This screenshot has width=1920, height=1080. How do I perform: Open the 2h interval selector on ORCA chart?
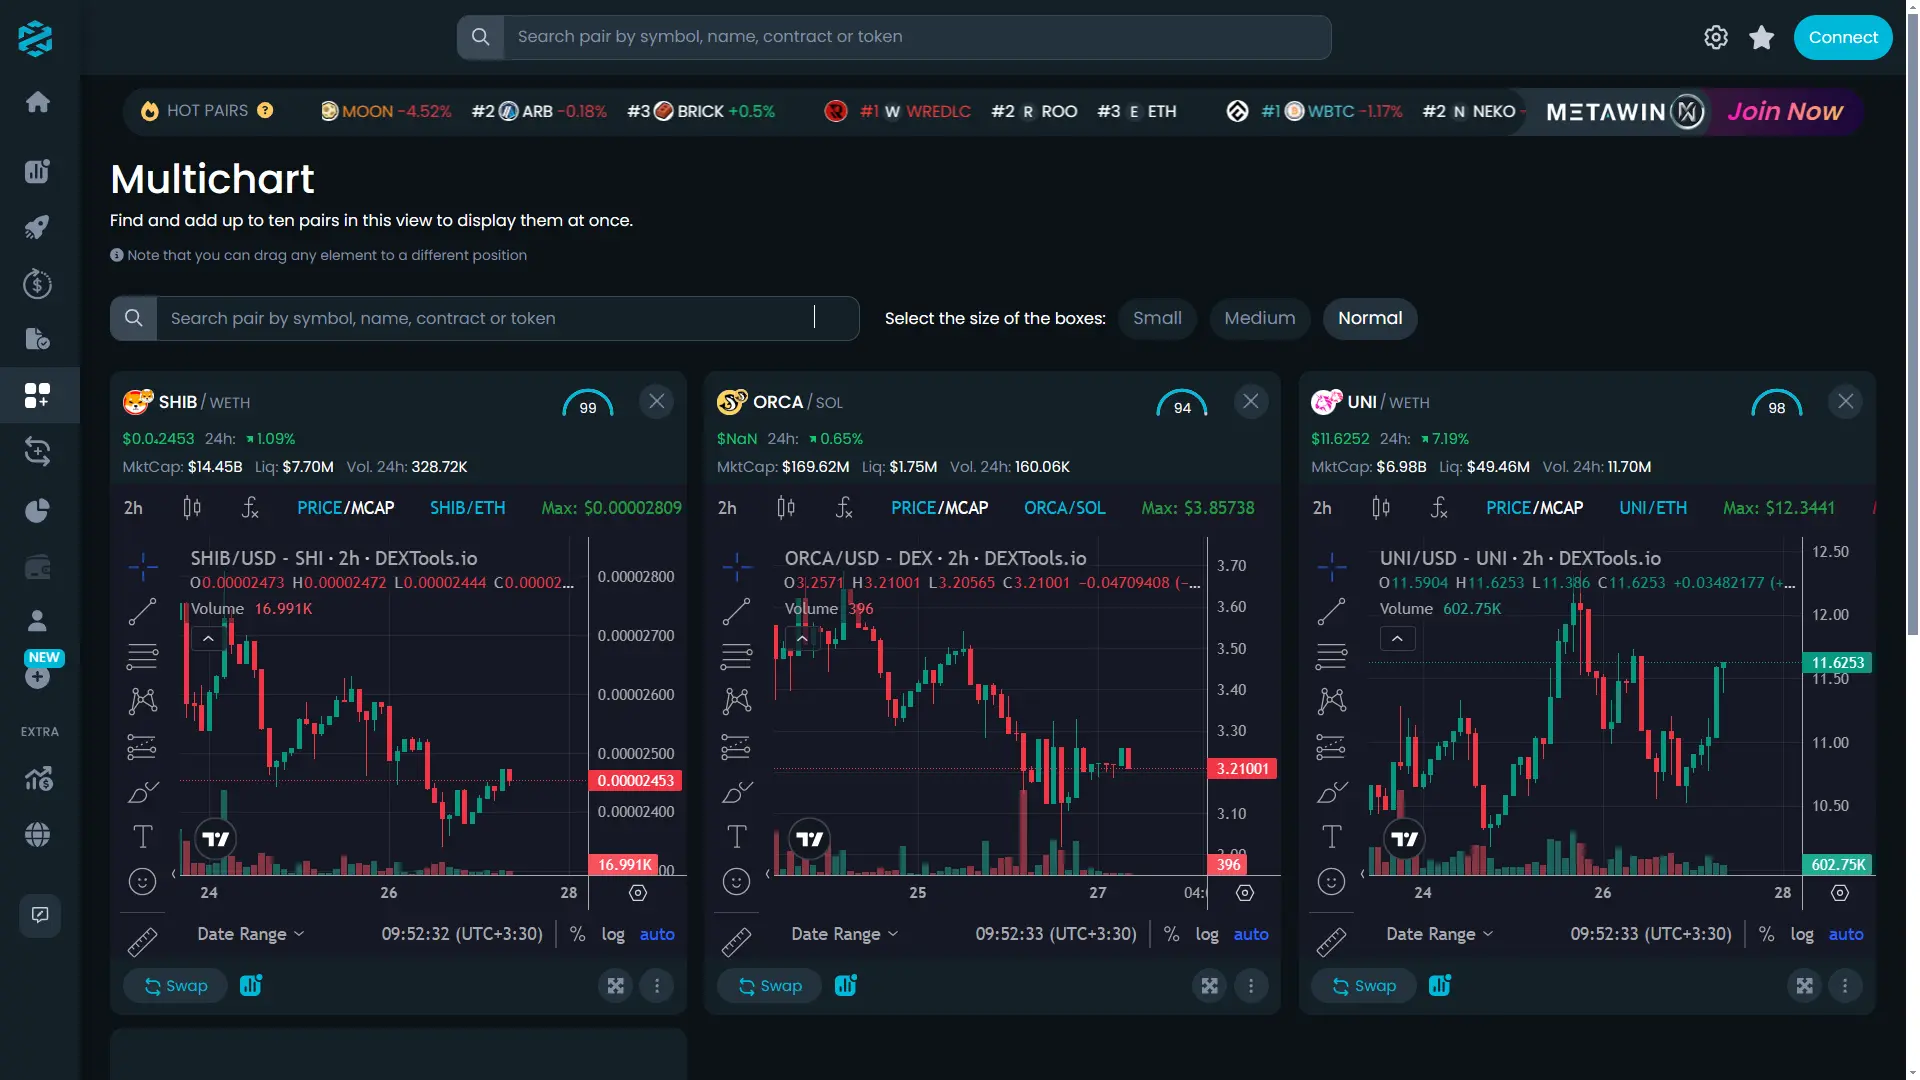(727, 508)
